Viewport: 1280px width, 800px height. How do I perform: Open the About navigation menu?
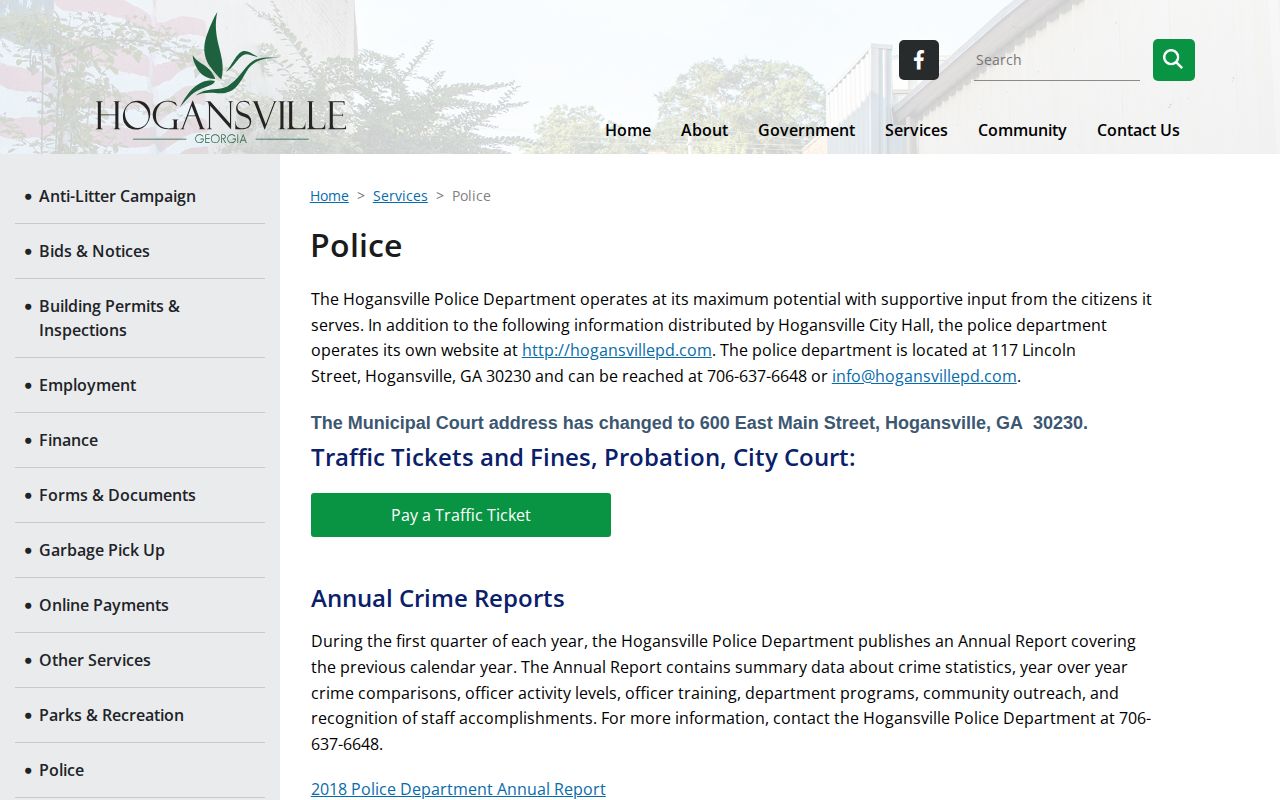click(x=704, y=130)
